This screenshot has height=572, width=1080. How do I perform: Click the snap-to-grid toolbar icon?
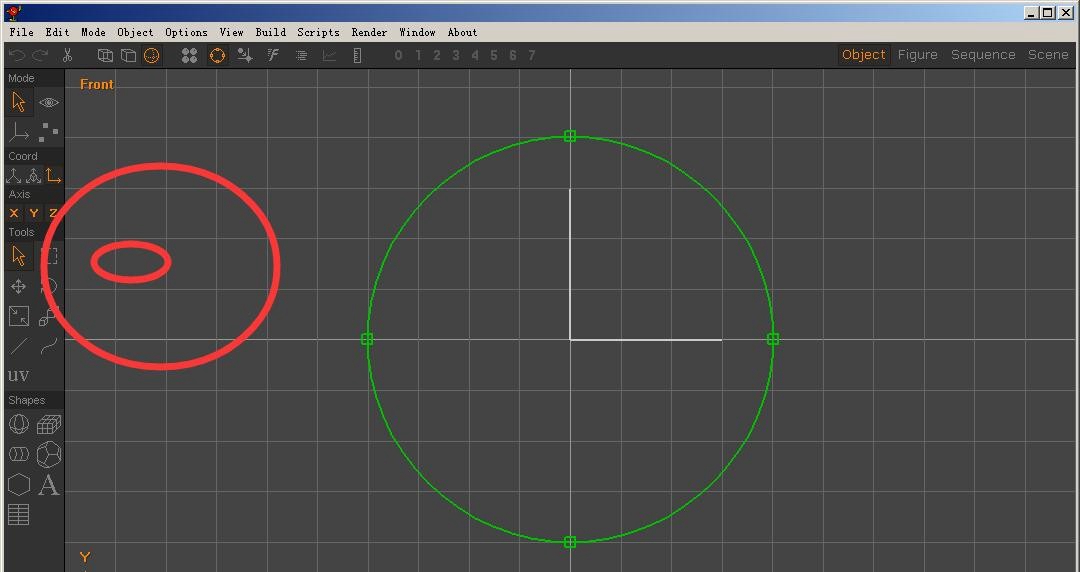pyautogui.click(x=245, y=55)
